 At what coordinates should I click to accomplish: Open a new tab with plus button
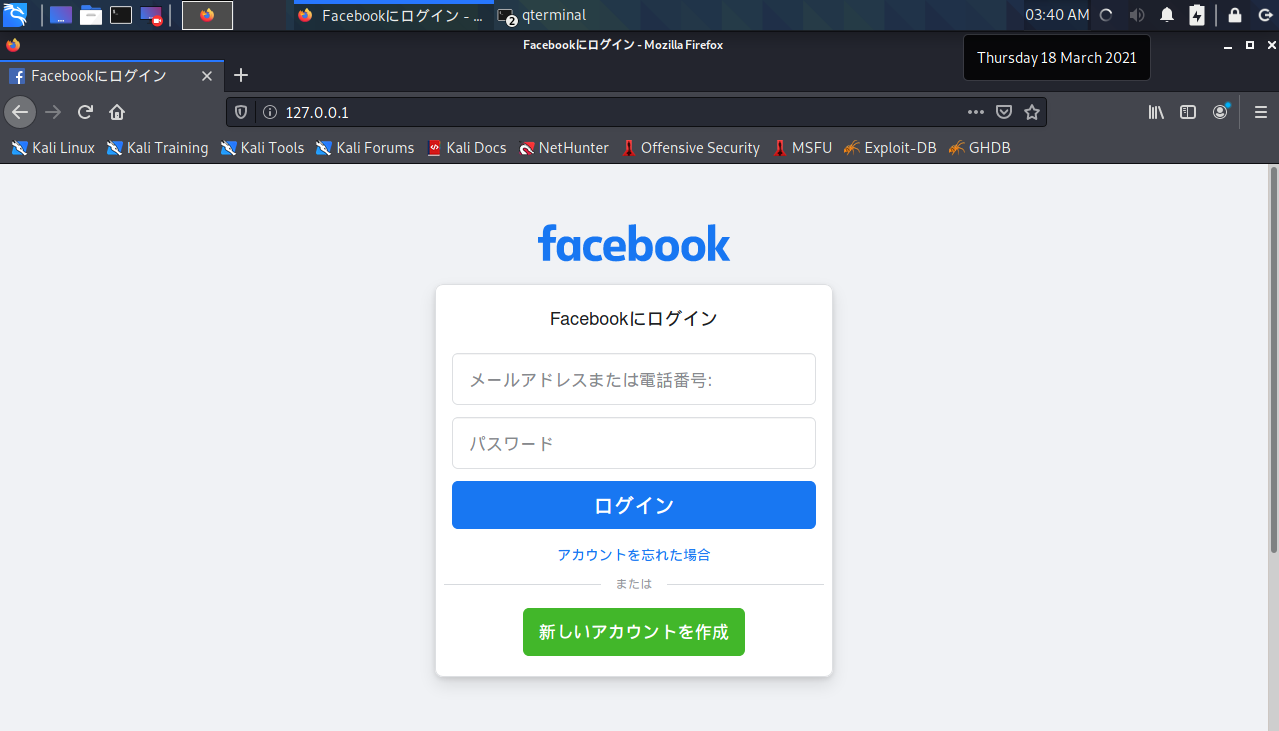click(240, 76)
